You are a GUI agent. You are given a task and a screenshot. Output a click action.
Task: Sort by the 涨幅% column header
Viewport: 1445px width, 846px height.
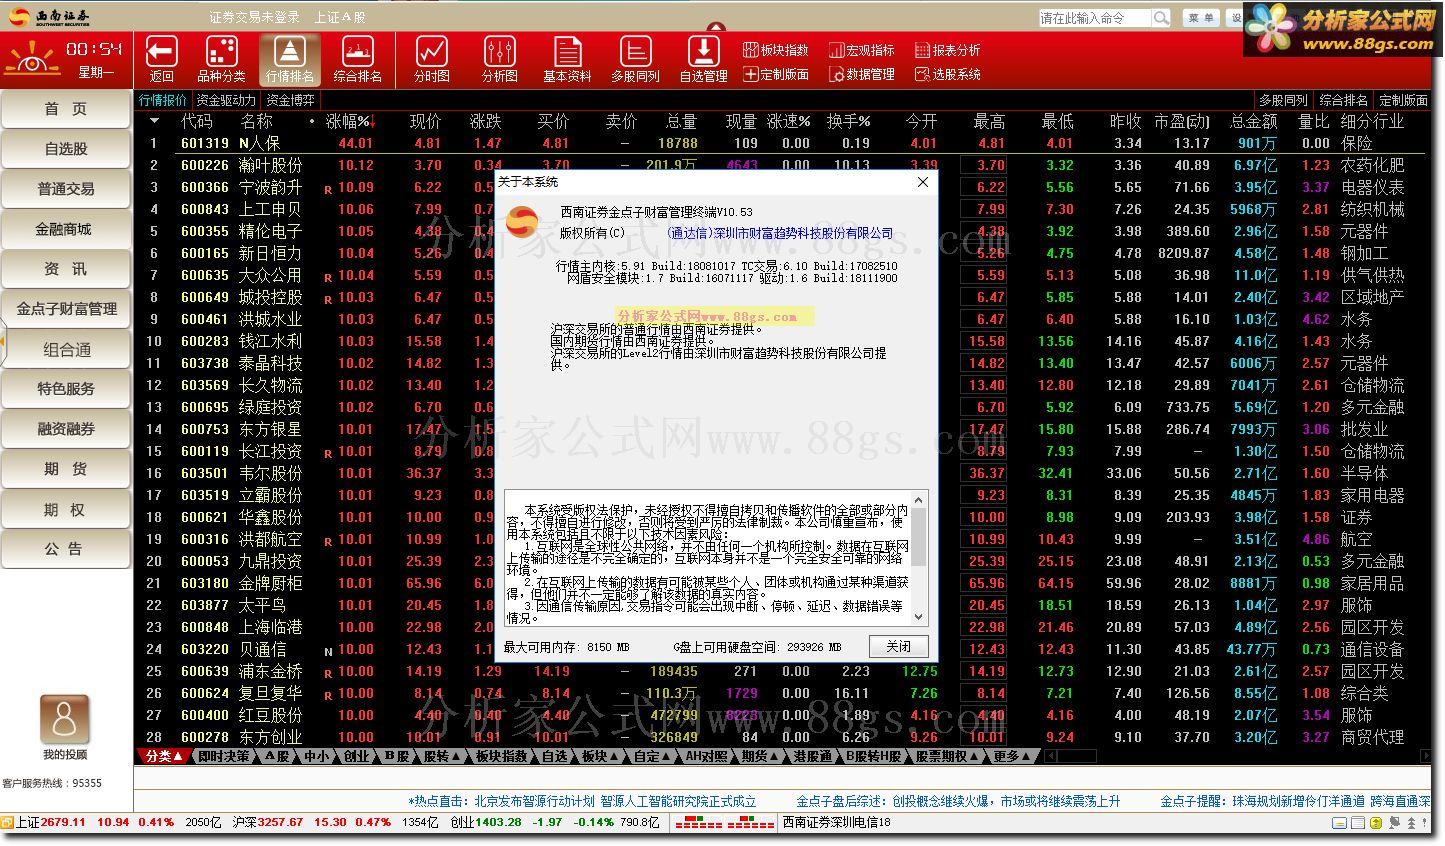click(x=348, y=121)
